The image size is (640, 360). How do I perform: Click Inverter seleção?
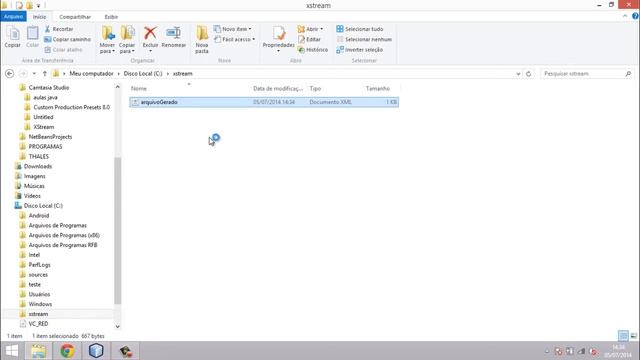point(360,49)
